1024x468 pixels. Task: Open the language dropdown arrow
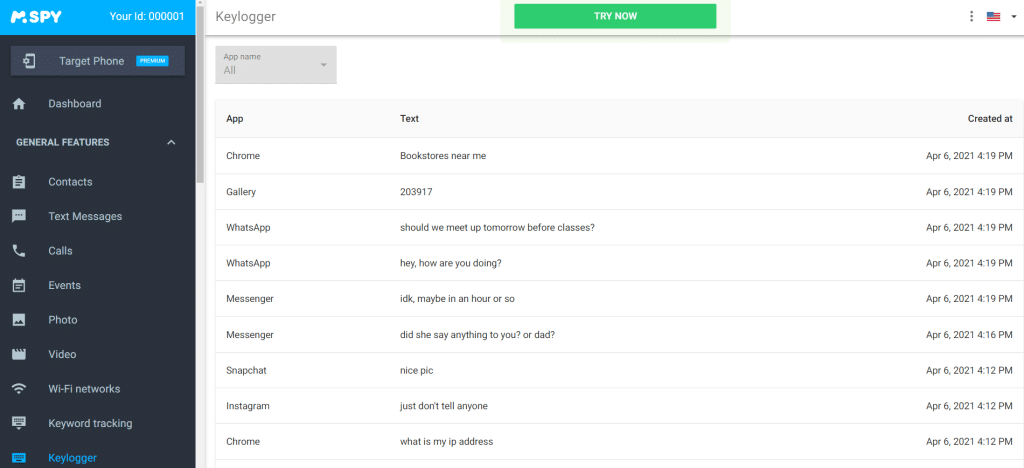pos(1014,17)
